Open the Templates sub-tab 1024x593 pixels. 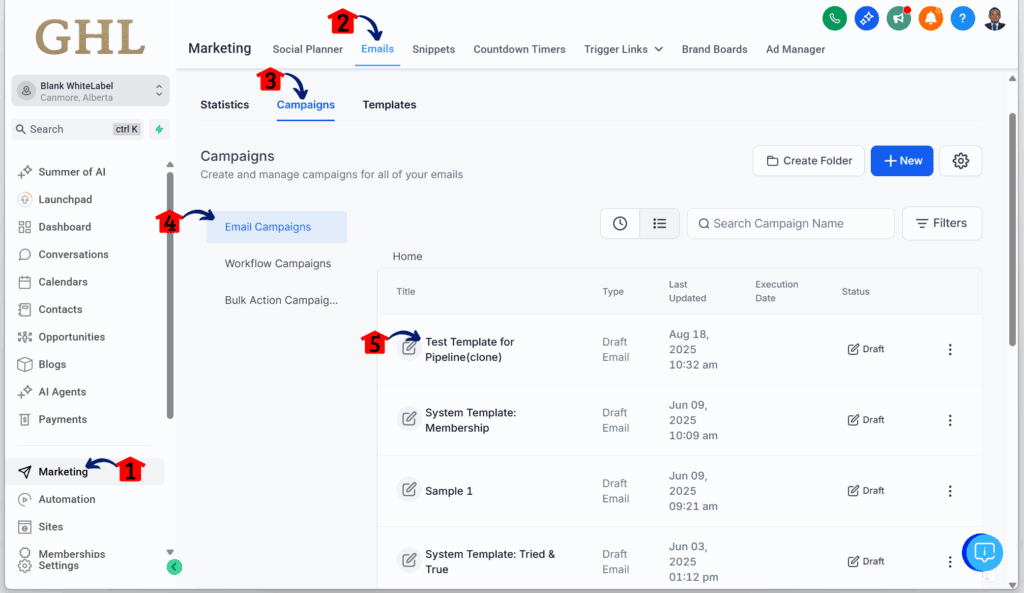click(x=389, y=104)
